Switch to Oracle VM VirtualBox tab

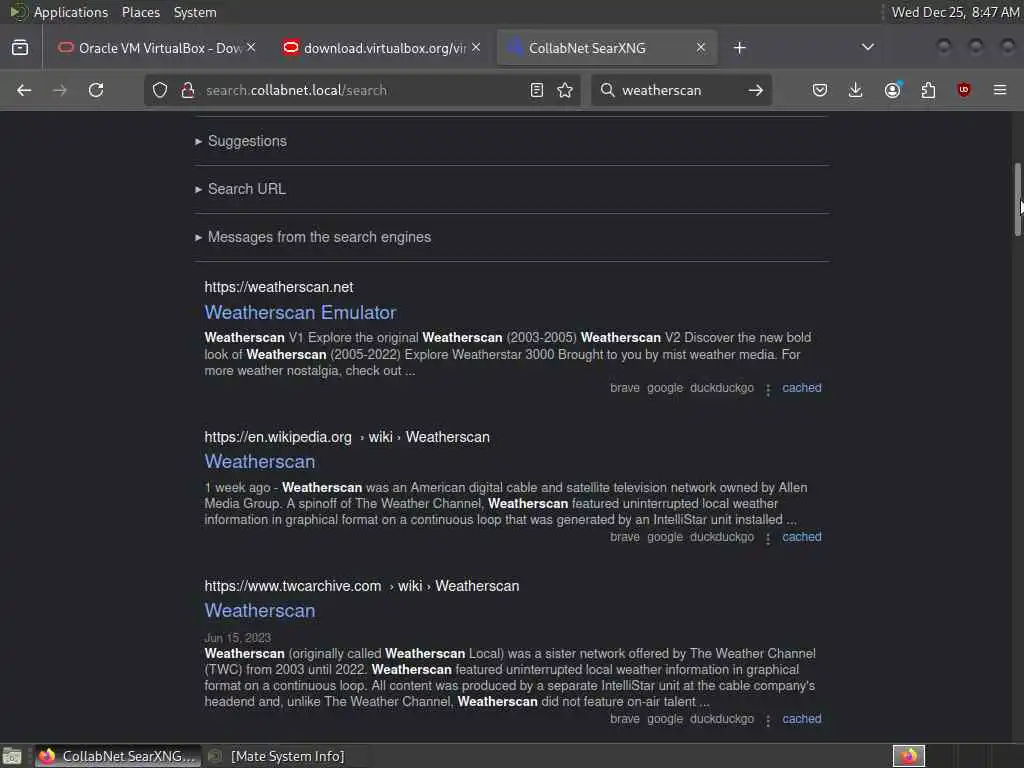coord(157,48)
